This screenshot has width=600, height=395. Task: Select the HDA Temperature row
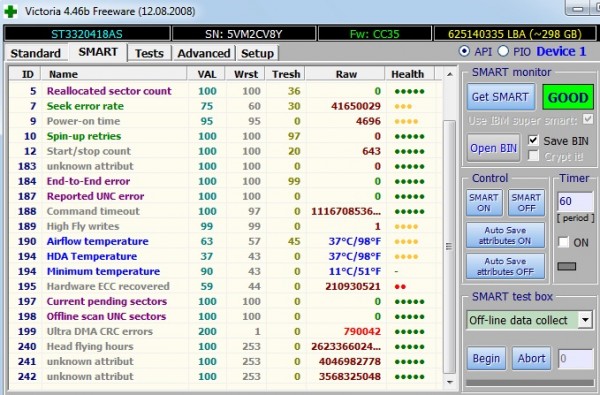click(226, 256)
